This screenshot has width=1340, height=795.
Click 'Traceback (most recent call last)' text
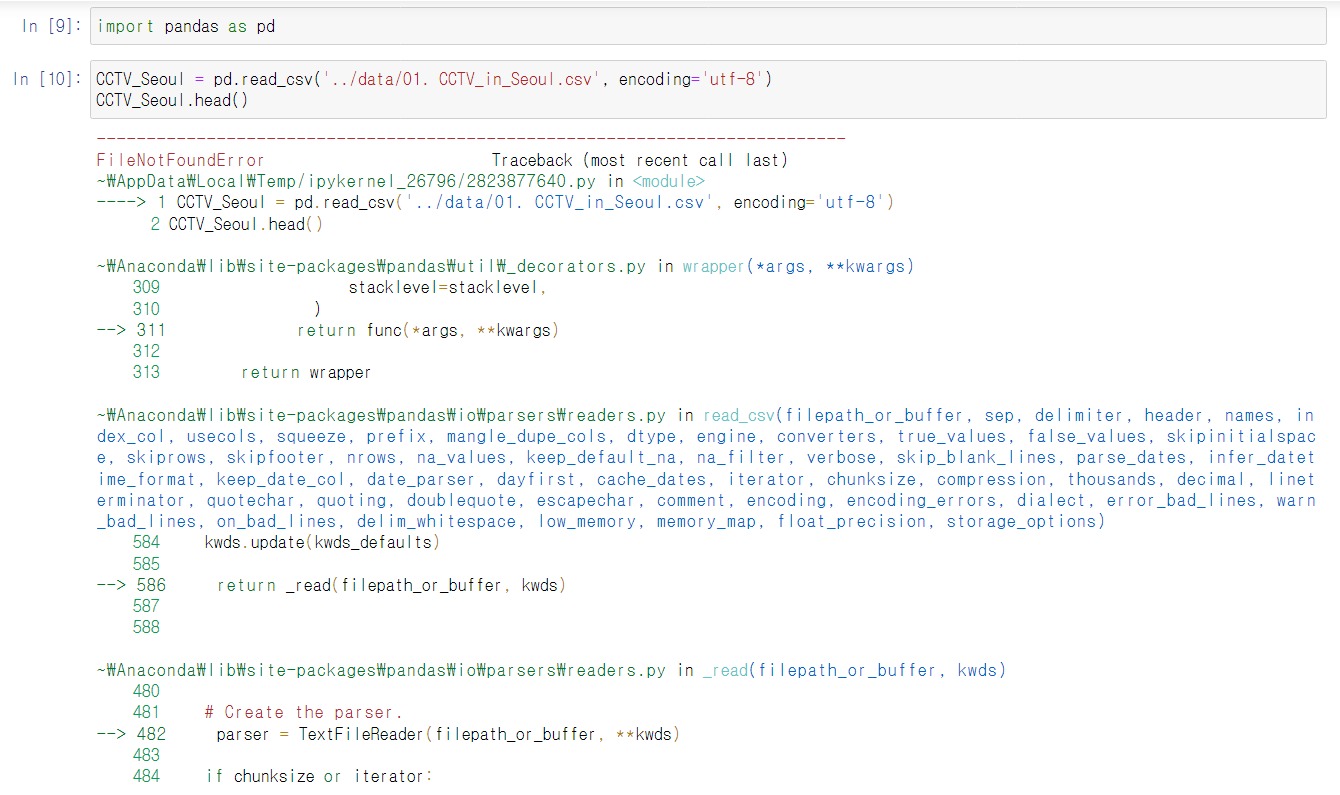(639, 160)
